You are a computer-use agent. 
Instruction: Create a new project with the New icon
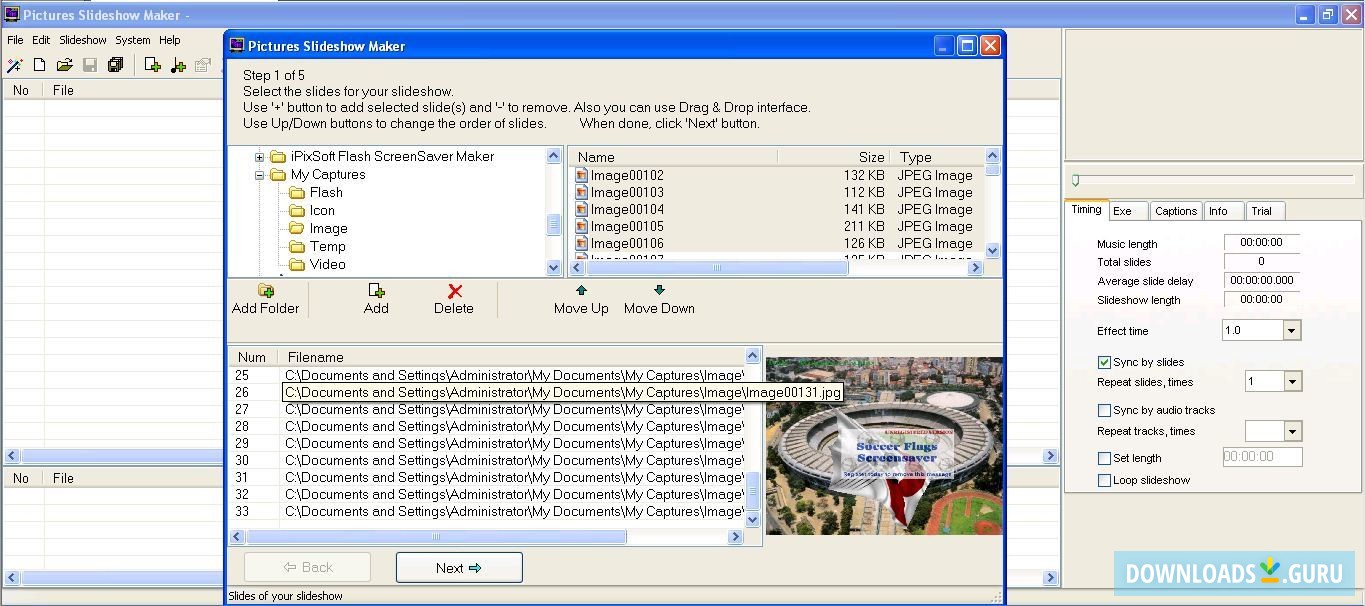(x=40, y=64)
